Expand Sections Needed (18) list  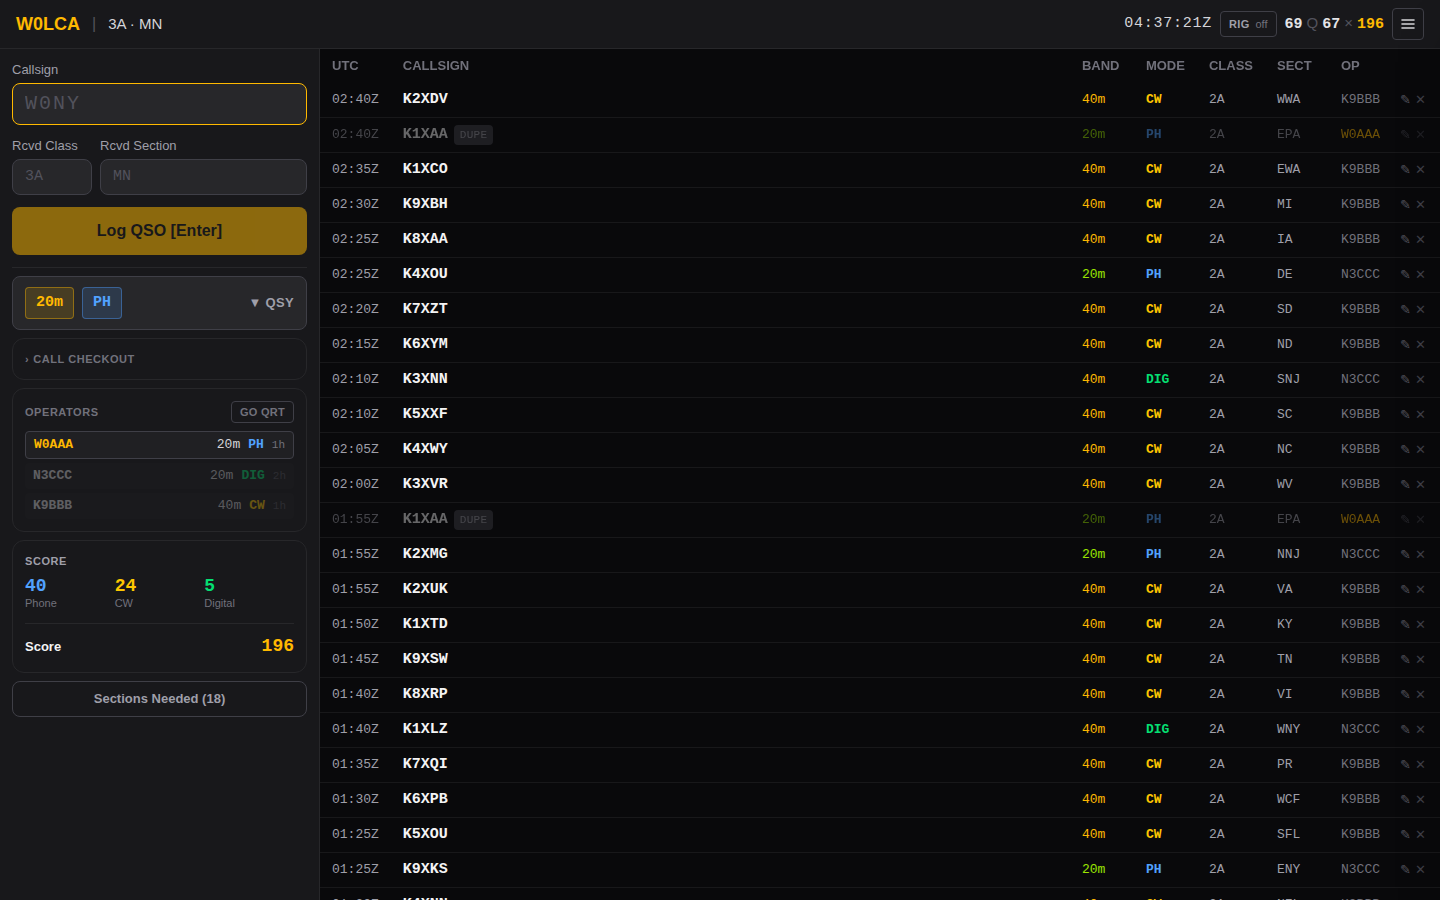coord(159,699)
